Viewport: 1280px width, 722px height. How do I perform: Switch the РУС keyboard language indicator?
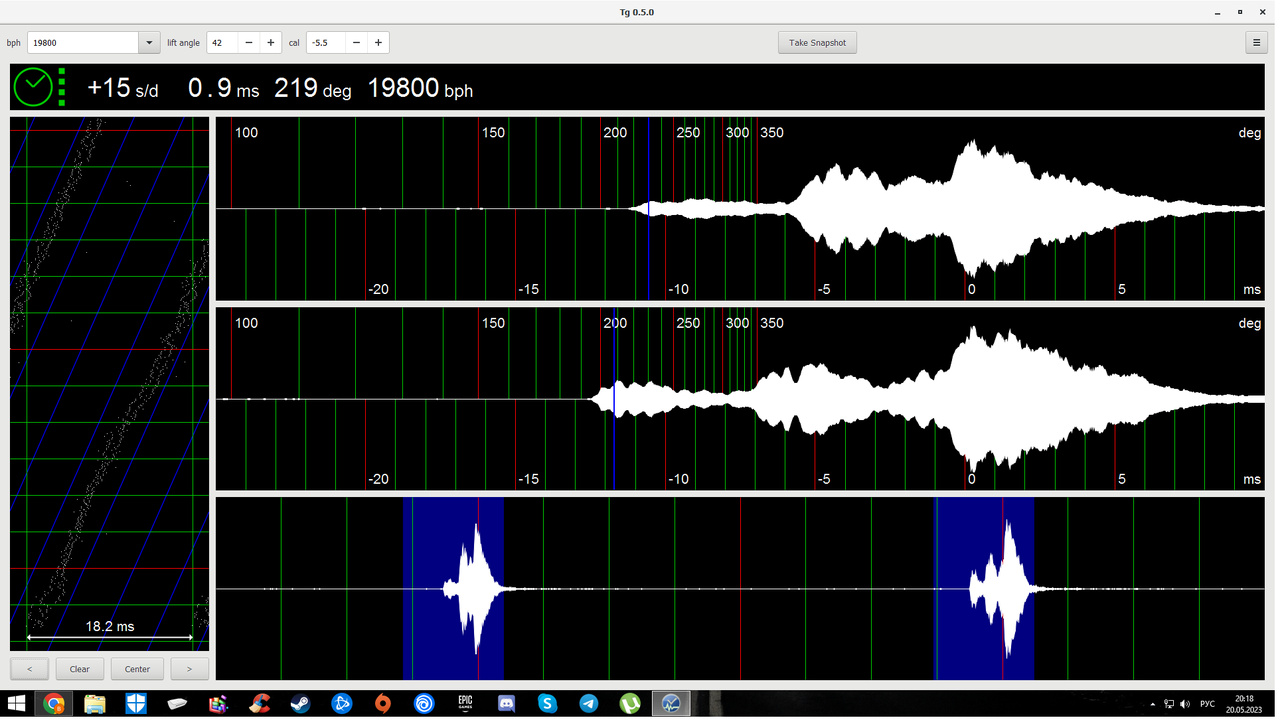pos(1208,705)
